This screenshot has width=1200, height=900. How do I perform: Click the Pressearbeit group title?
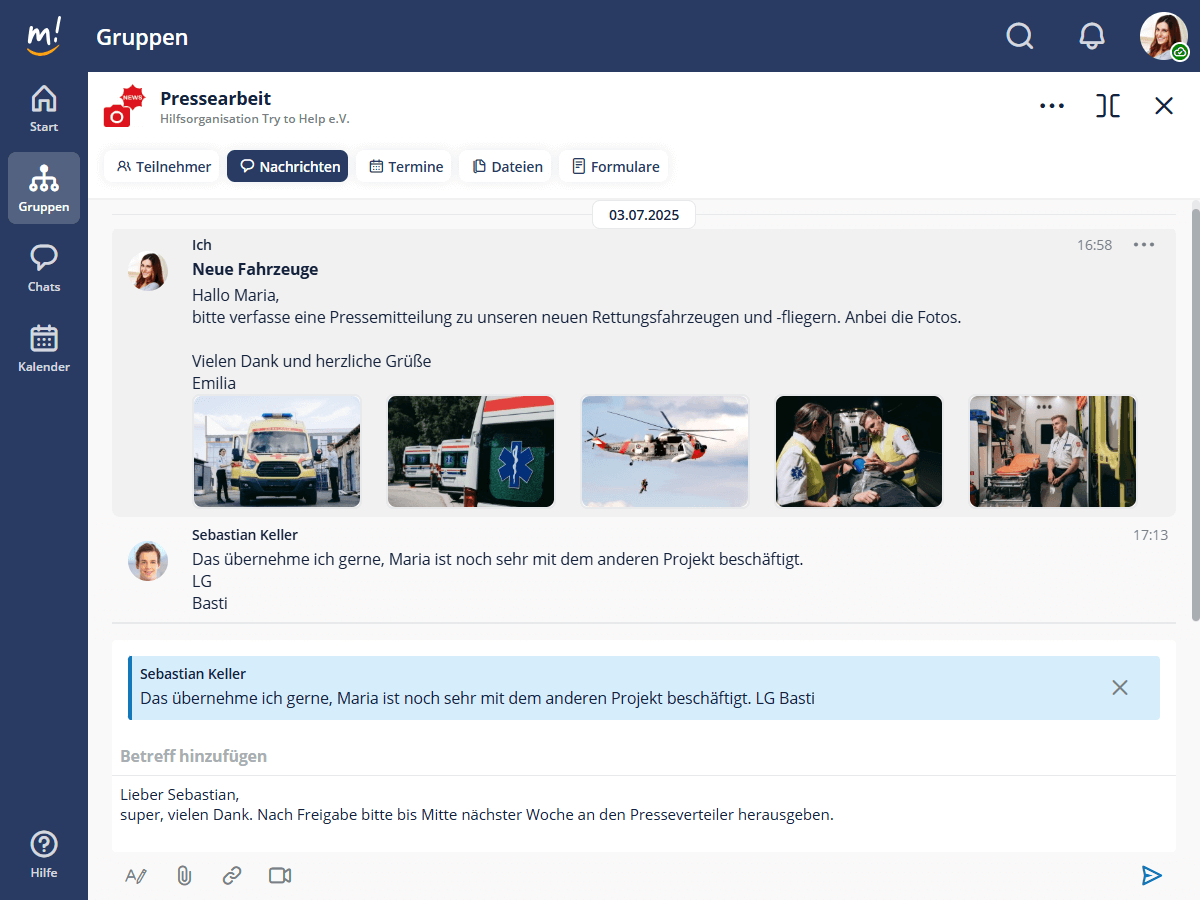[215, 98]
